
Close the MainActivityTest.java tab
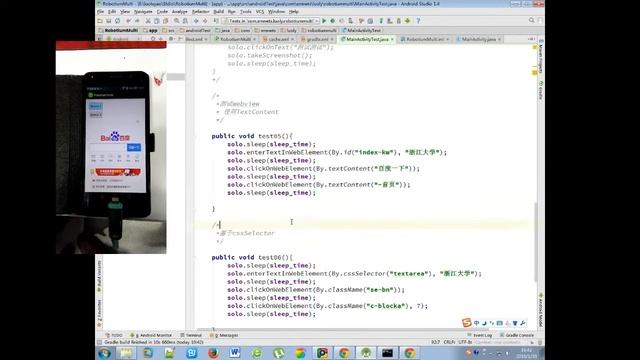(x=392, y=39)
